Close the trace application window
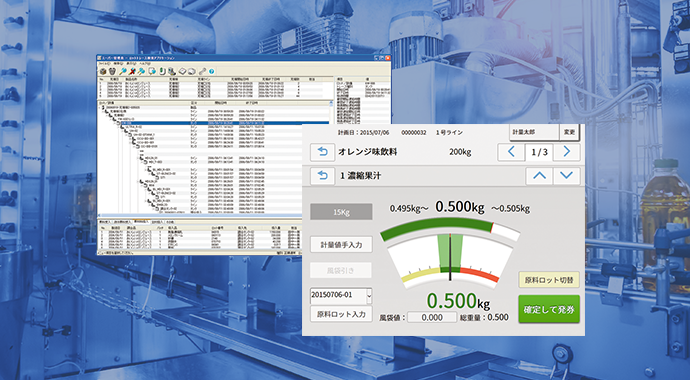The height and width of the screenshot is (380, 690). 388,58
